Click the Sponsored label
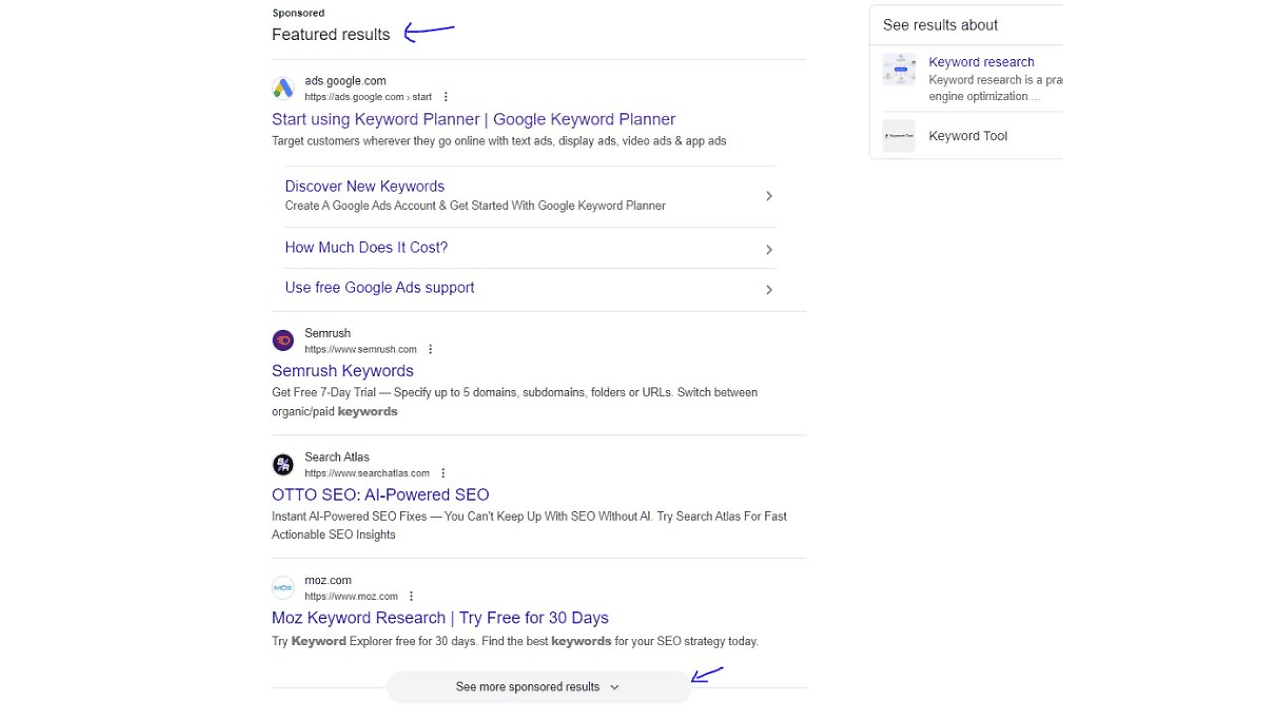The image size is (1280, 720). click(298, 13)
